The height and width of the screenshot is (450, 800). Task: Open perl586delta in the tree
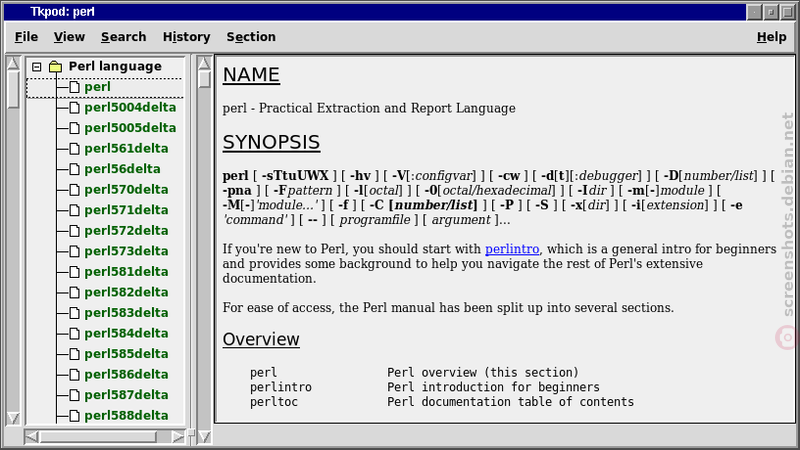pyautogui.click(x=126, y=374)
